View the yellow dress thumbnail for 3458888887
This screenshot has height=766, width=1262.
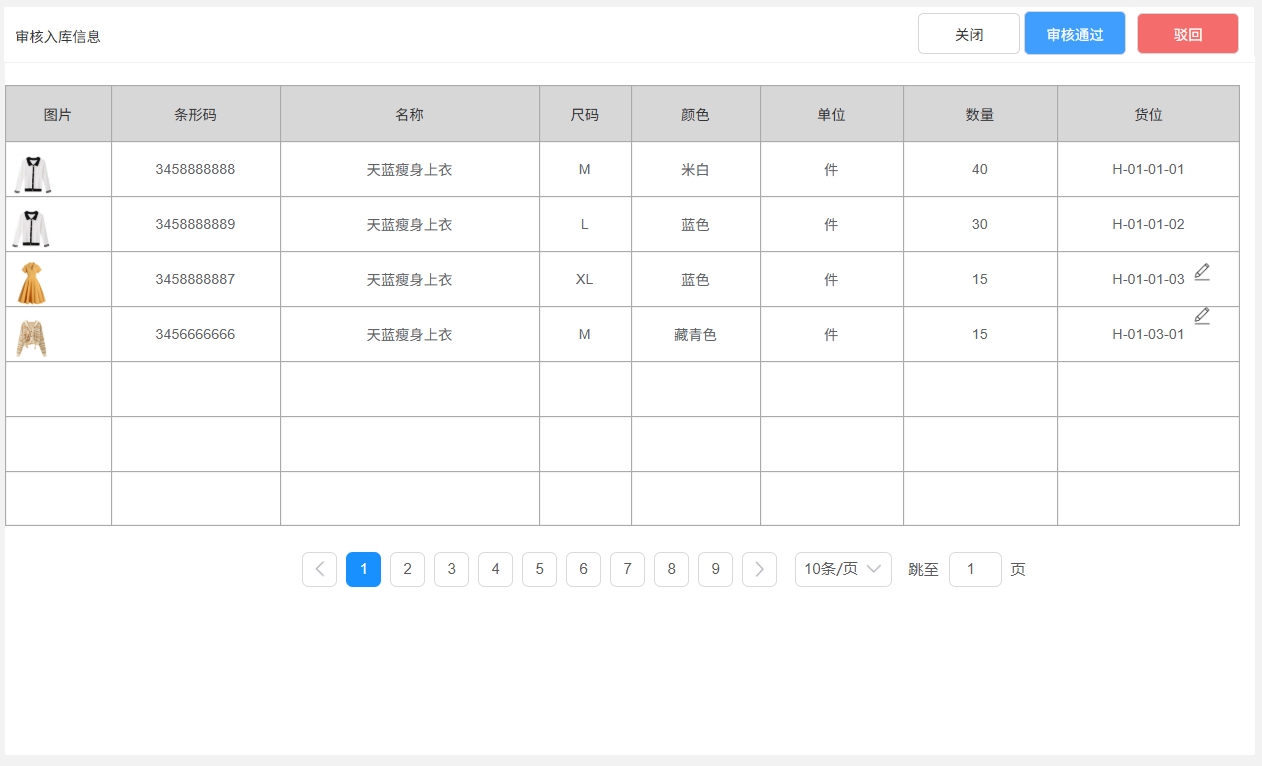point(31,282)
